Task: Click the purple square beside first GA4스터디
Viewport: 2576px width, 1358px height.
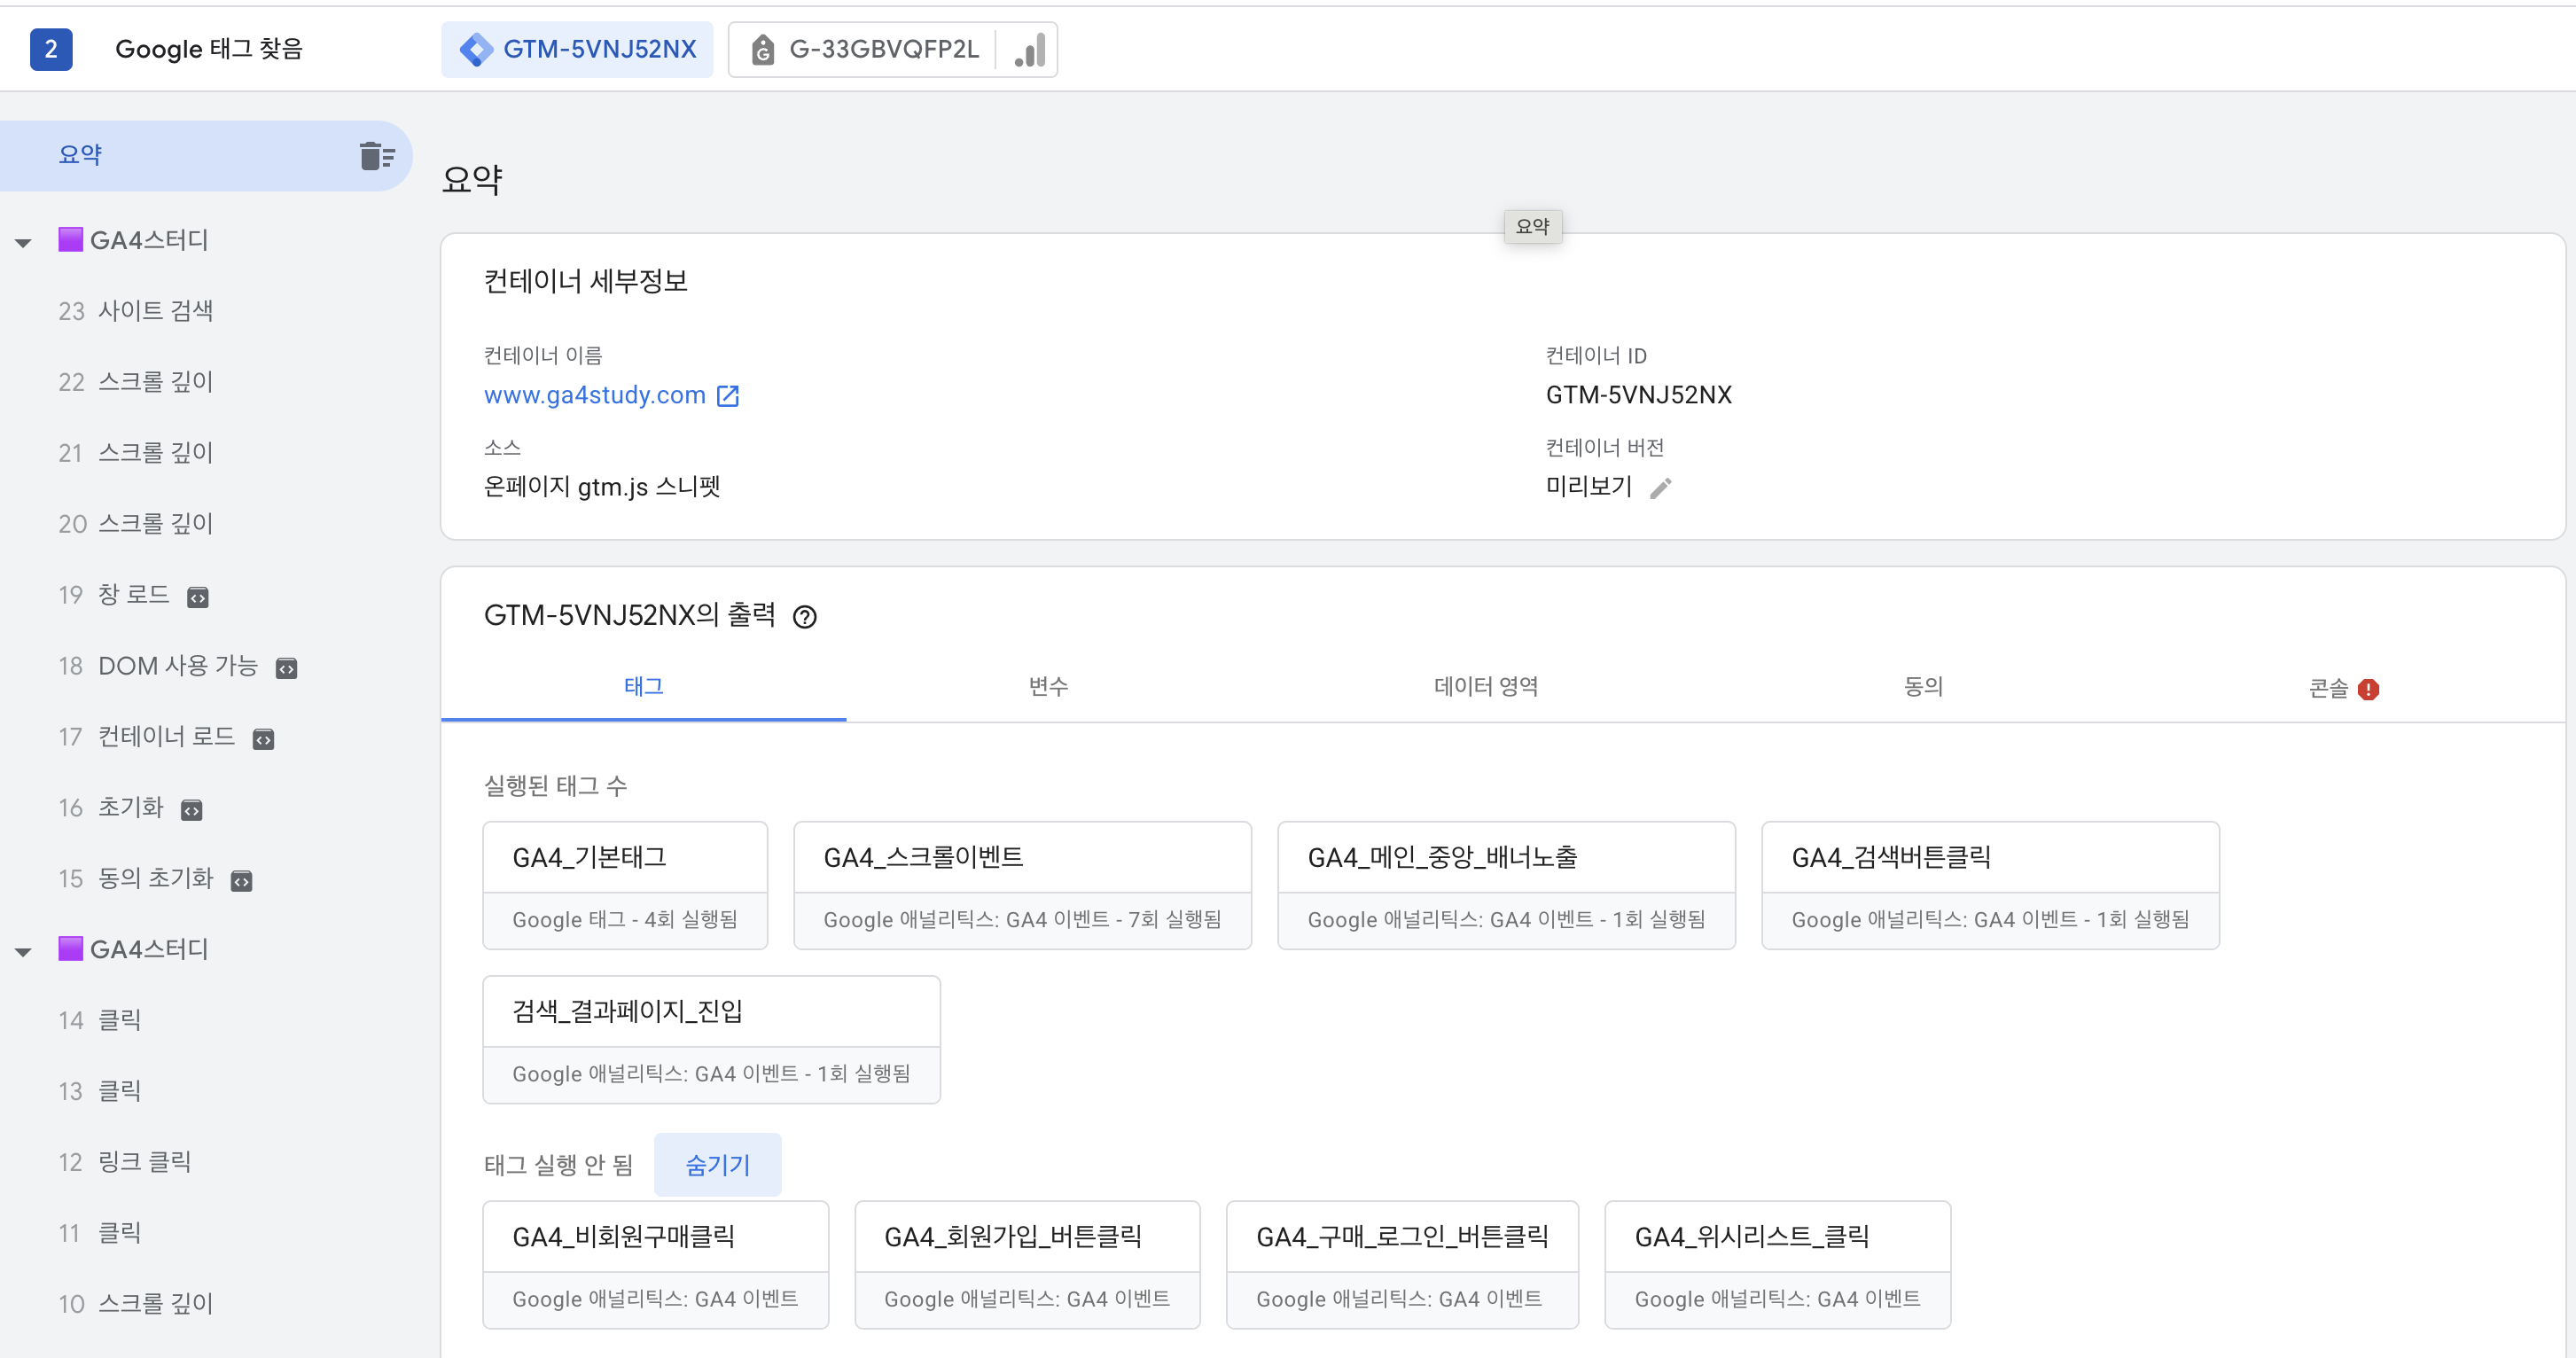Action: [x=70, y=240]
